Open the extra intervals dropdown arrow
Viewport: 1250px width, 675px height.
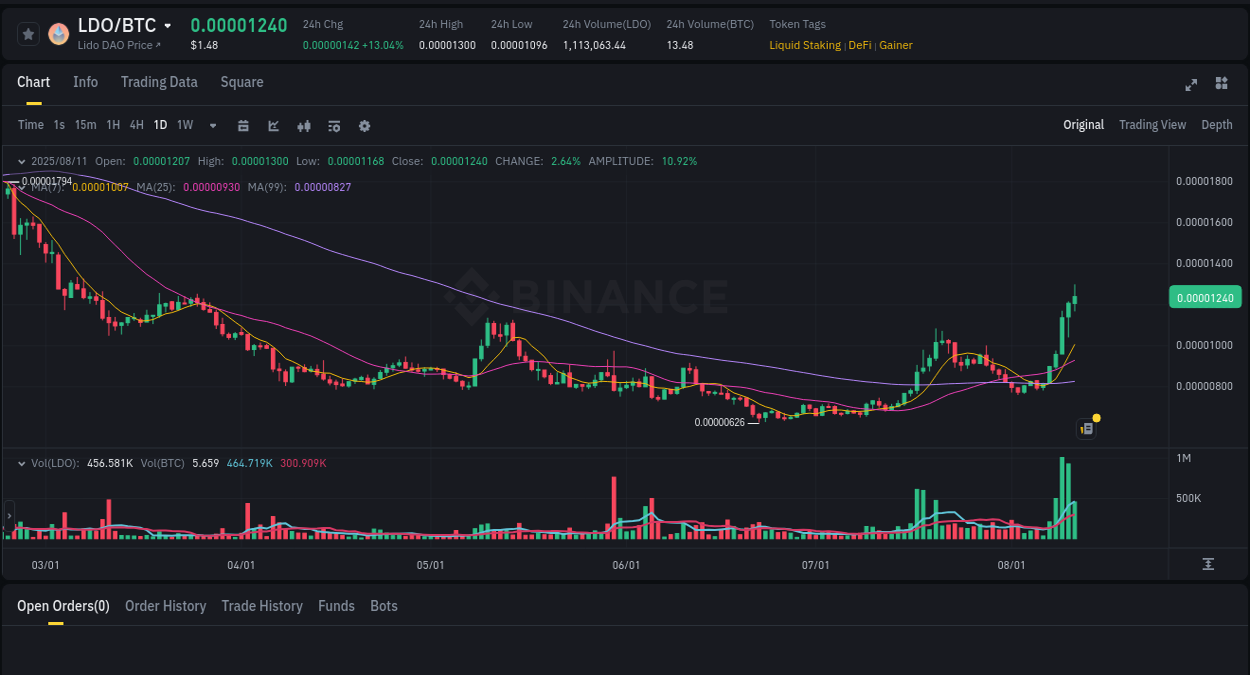212,125
